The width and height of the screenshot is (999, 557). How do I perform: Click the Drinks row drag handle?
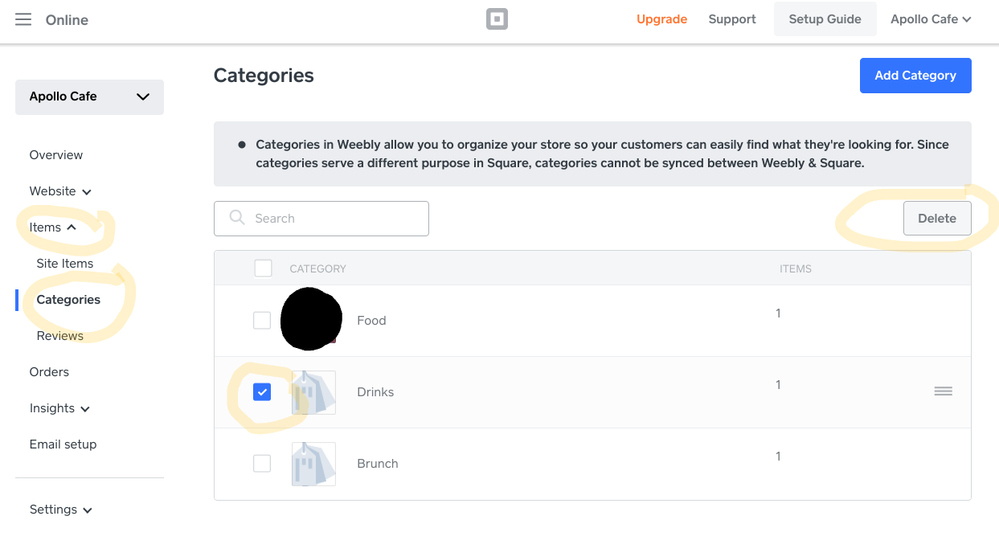pos(943,391)
